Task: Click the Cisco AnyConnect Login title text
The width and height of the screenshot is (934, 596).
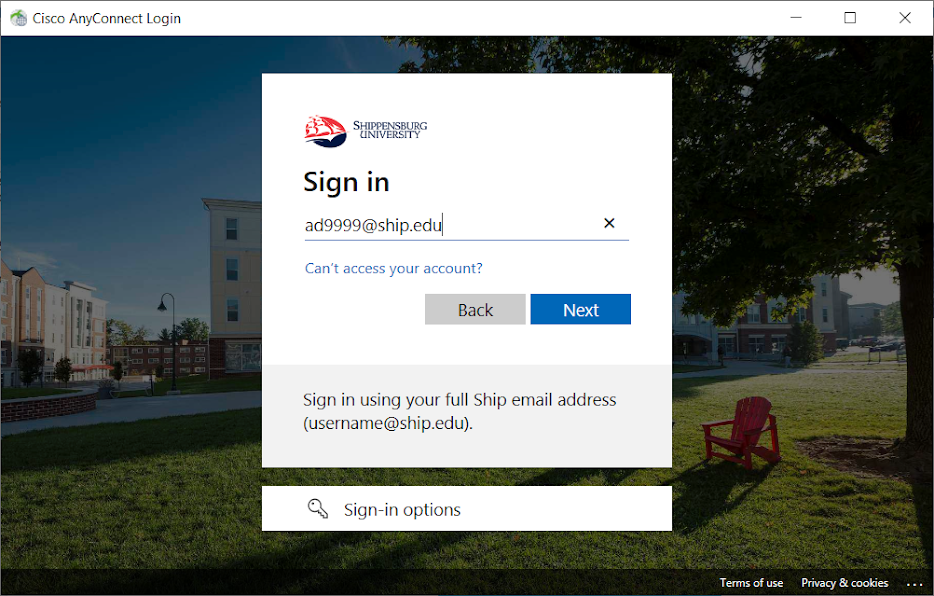Action: [107, 18]
